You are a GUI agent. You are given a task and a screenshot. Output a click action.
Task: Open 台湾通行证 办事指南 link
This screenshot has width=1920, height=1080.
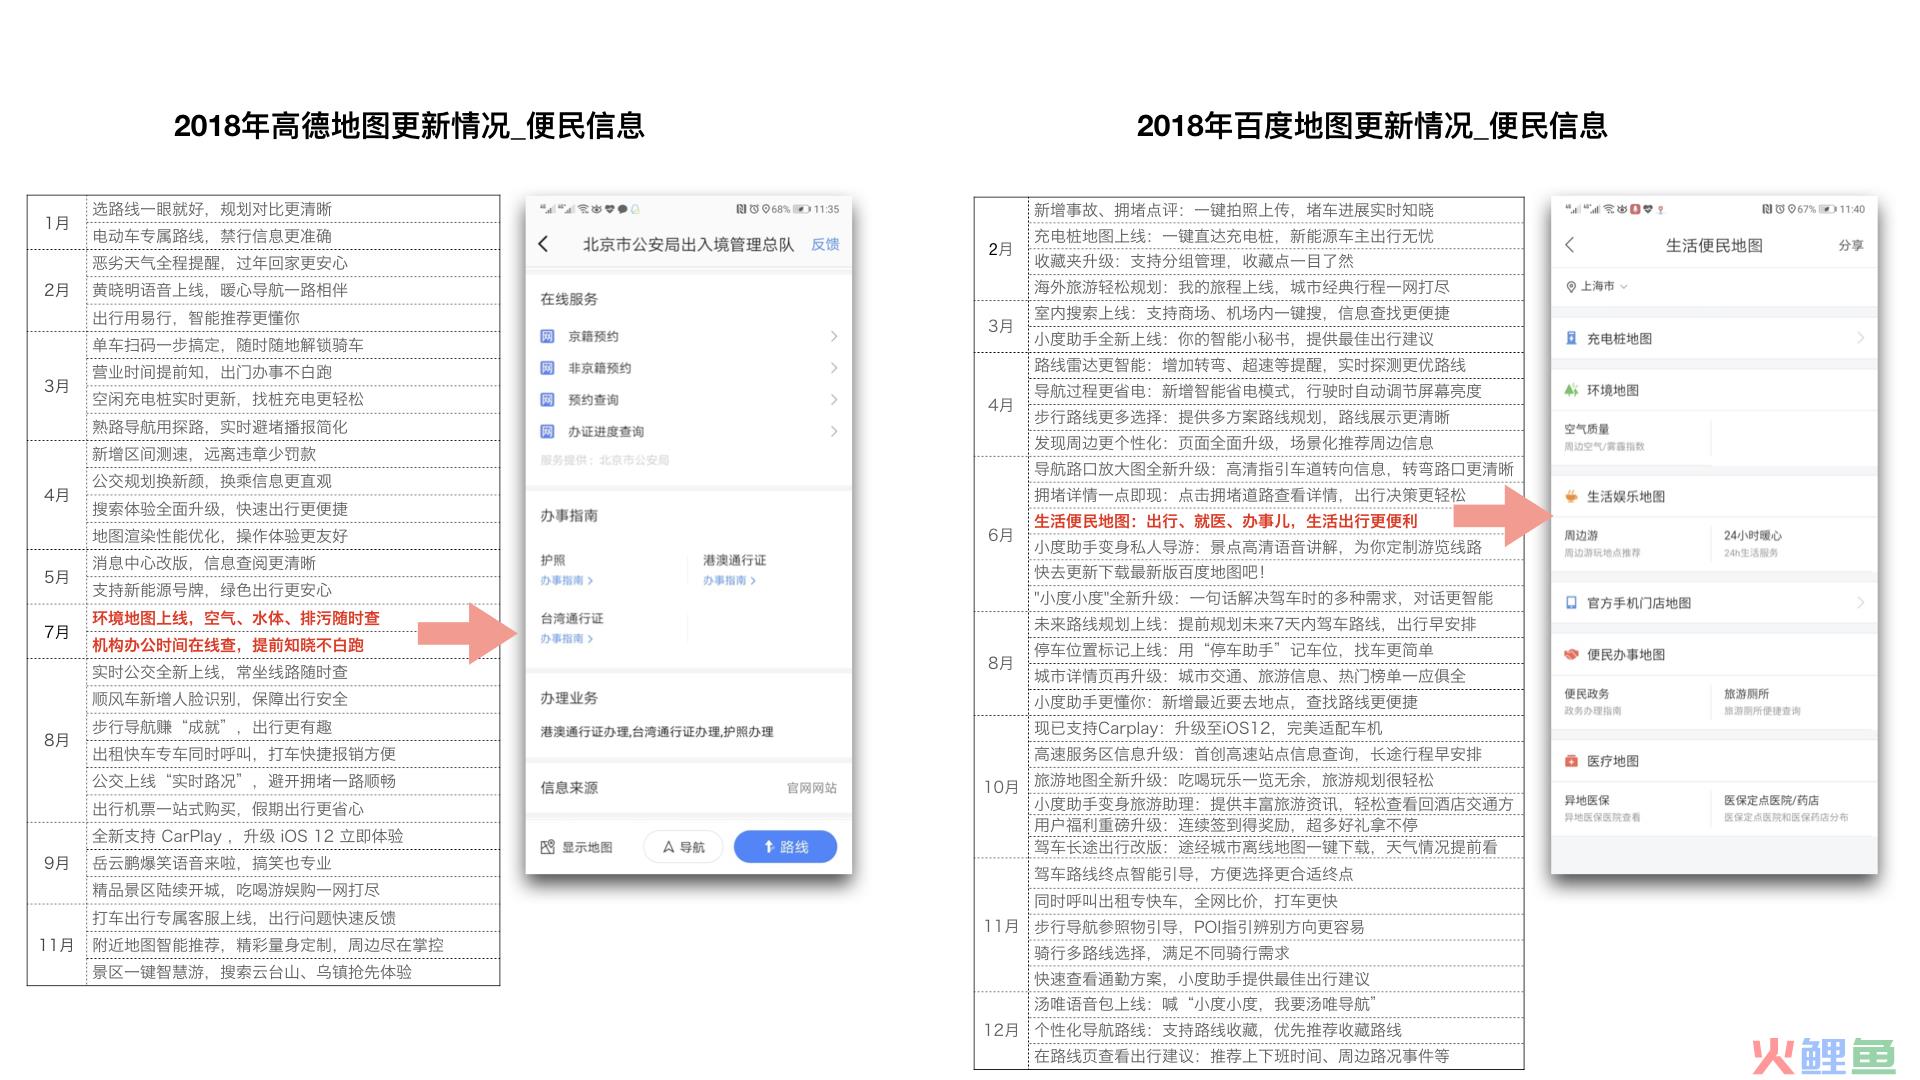pos(567,638)
